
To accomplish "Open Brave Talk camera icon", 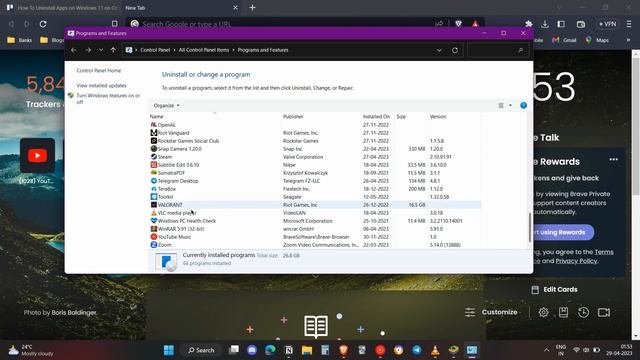I will click(x=604, y=312).
